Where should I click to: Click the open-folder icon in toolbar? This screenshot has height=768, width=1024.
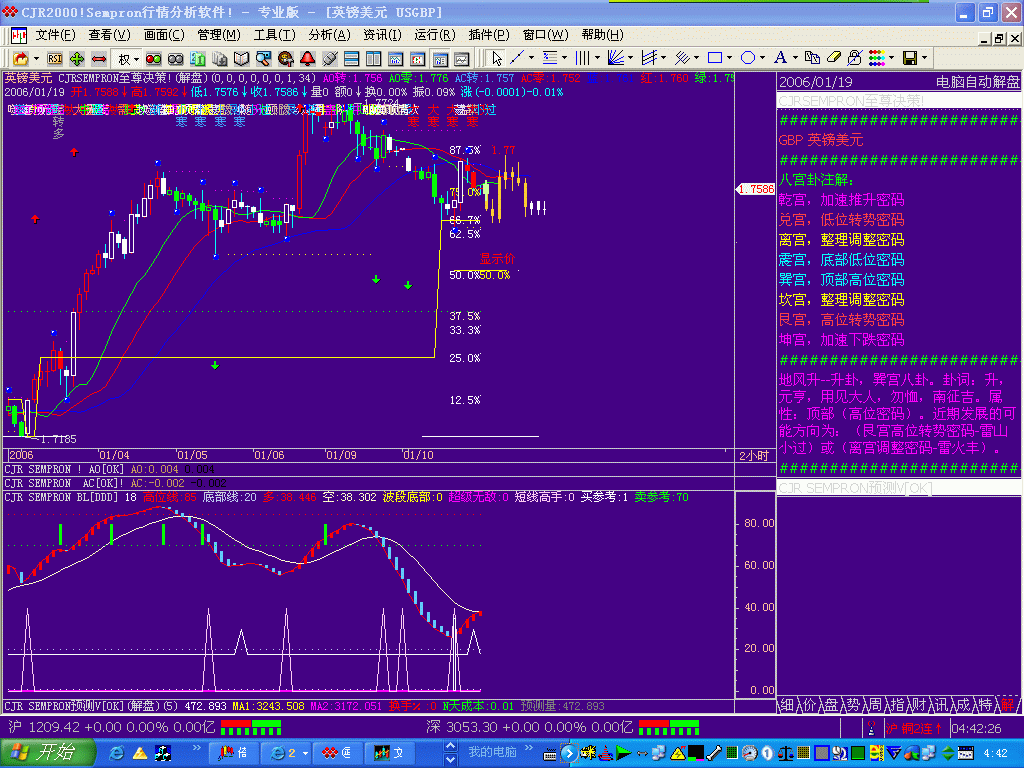coord(20,59)
